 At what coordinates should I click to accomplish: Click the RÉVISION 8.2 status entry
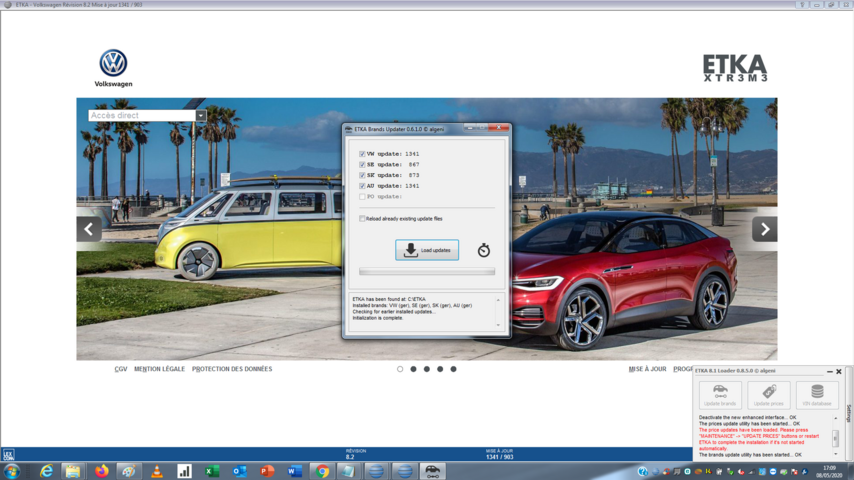point(356,454)
